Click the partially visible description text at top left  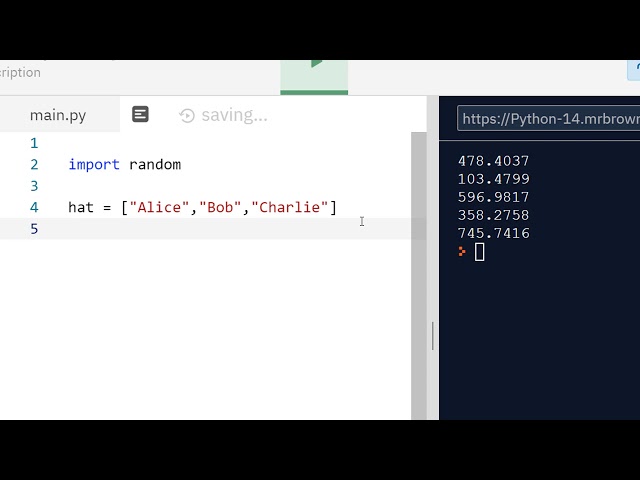(20, 73)
